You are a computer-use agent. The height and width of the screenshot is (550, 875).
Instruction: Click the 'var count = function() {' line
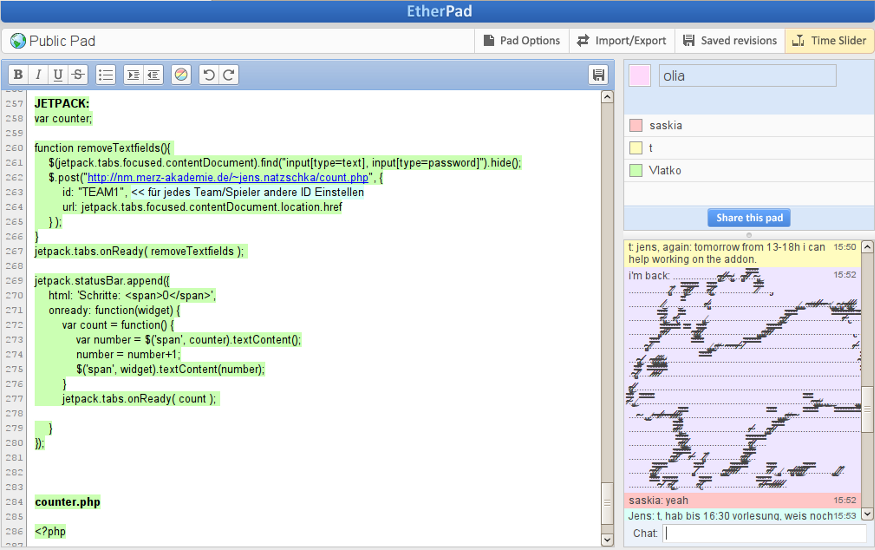(118, 325)
